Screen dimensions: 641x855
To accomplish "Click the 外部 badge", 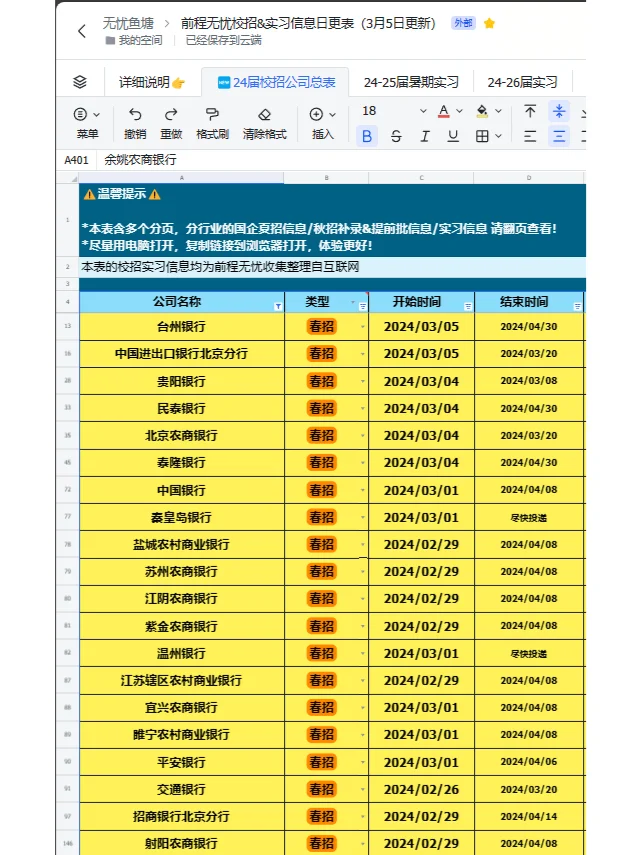I will click(x=463, y=23).
